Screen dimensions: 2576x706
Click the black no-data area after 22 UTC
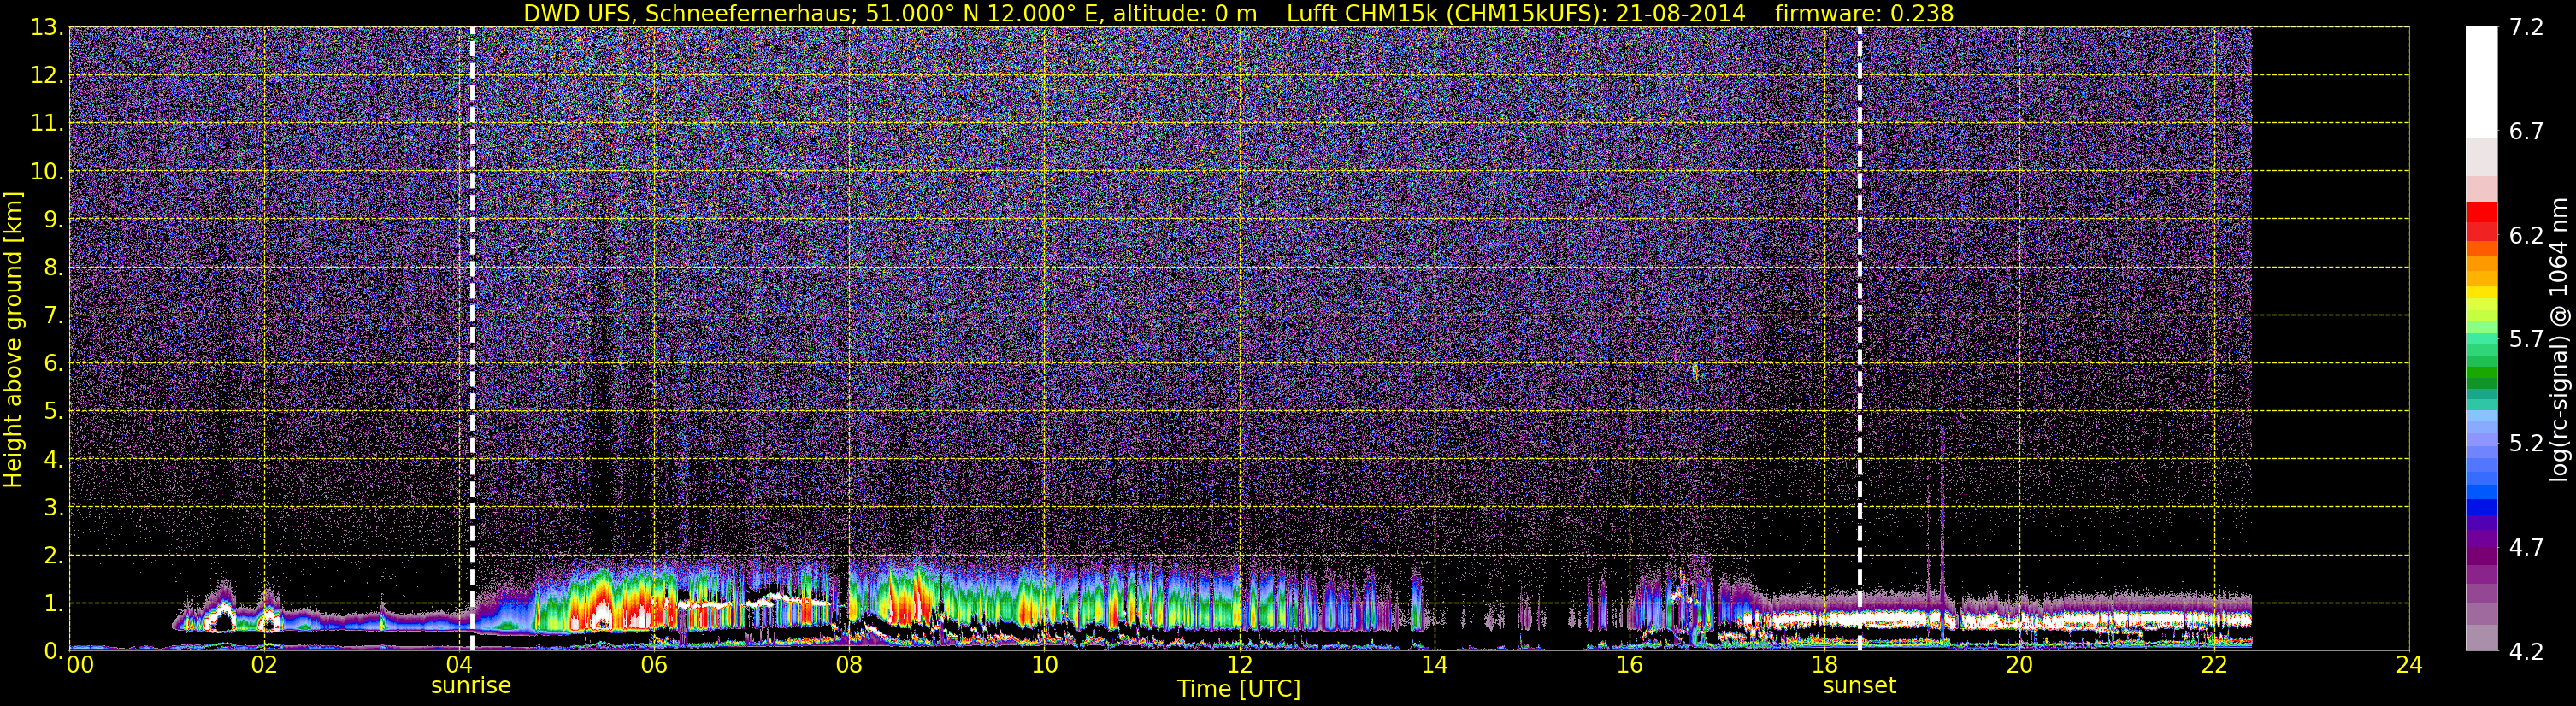2330,339
